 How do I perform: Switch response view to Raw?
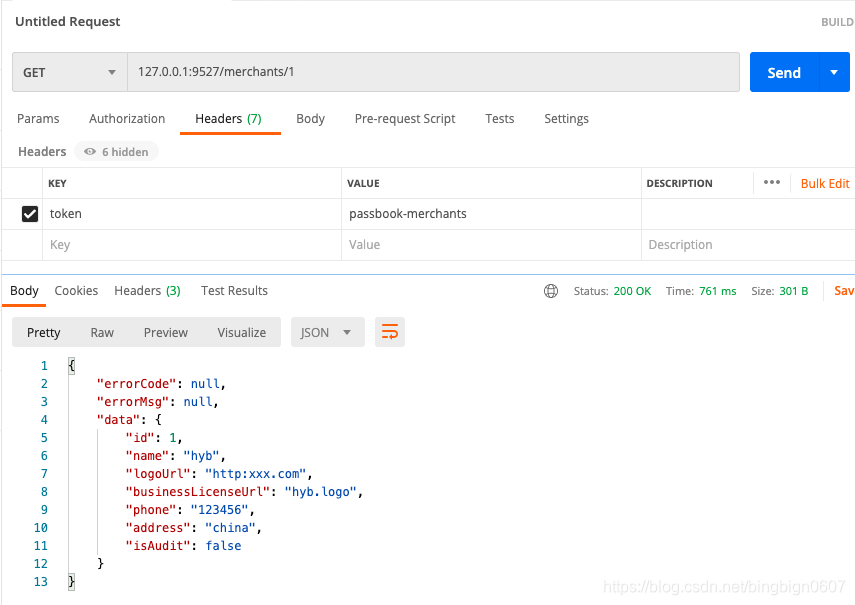pos(102,332)
